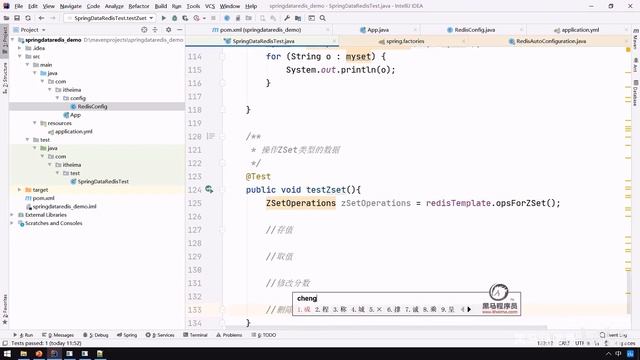Open Settings via the wrench icon

point(287,18)
